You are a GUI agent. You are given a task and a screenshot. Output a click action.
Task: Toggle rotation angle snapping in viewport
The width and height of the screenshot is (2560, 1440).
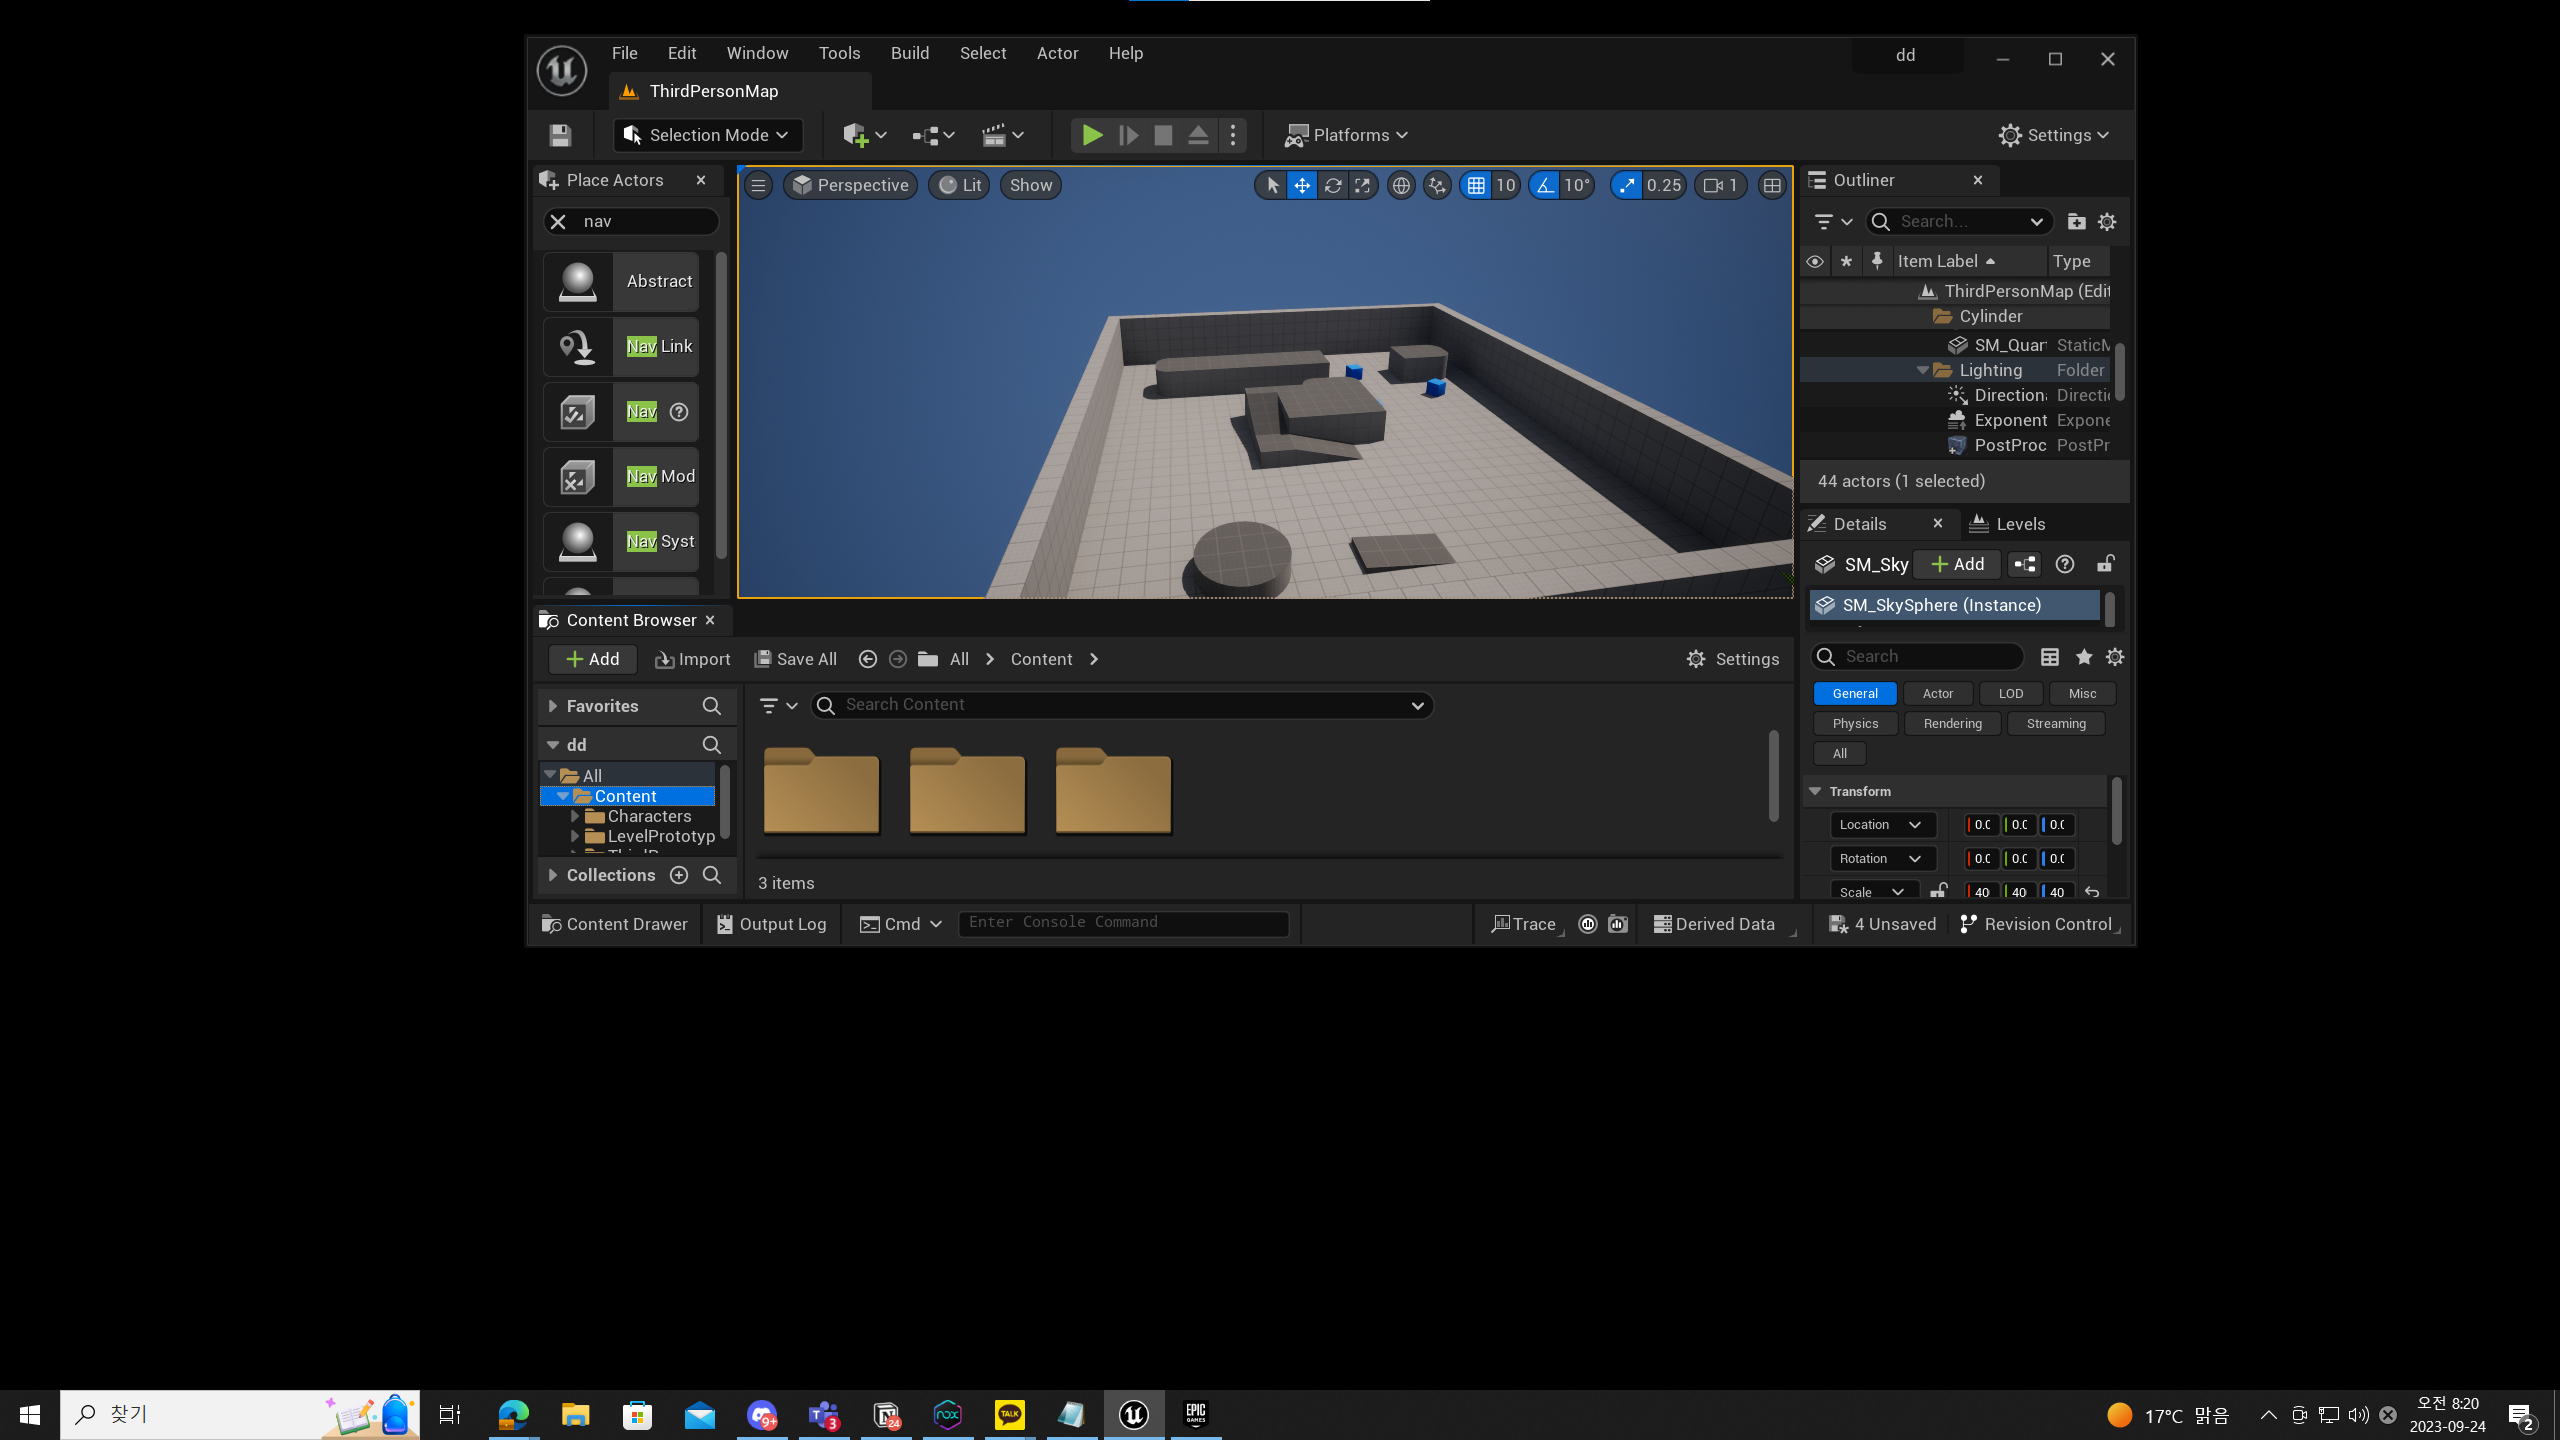(1545, 185)
